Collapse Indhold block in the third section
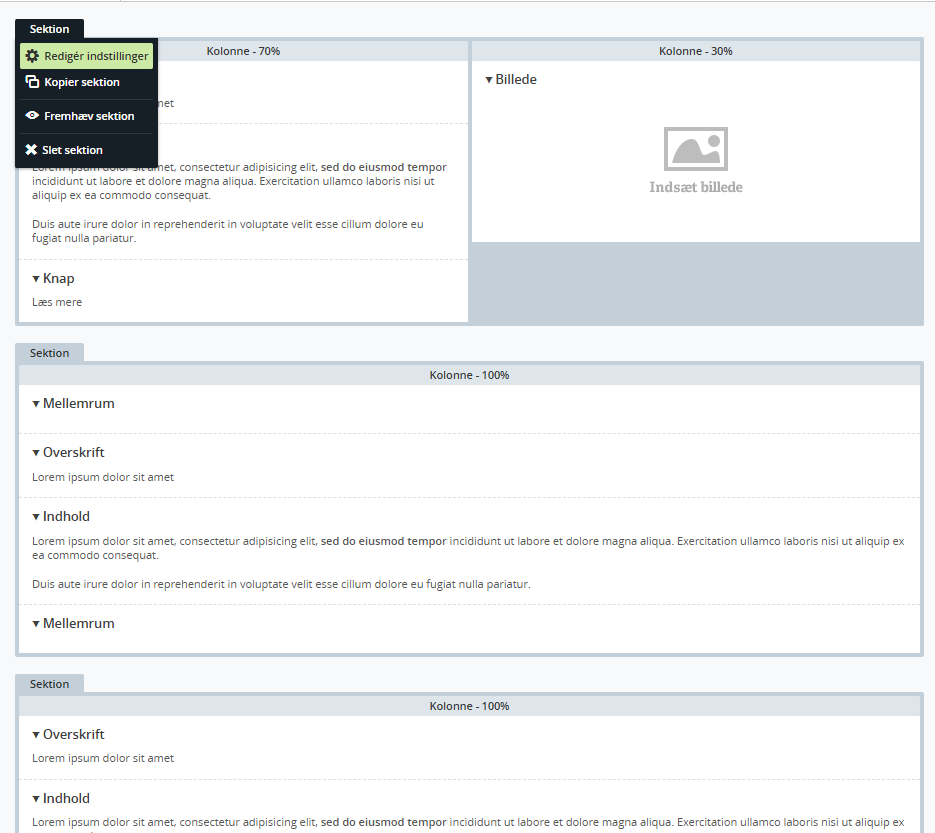The image size is (935, 833). tap(36, 799)
